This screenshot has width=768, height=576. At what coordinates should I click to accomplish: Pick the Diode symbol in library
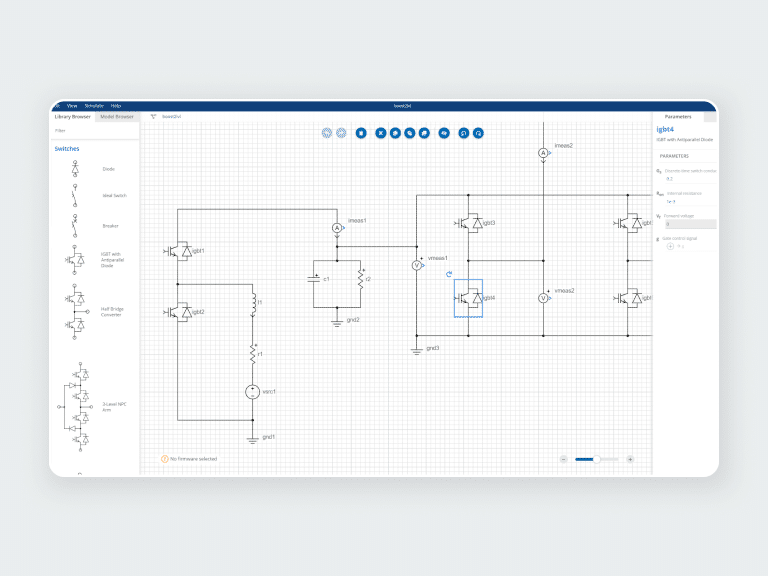click(x=75, y=168)
